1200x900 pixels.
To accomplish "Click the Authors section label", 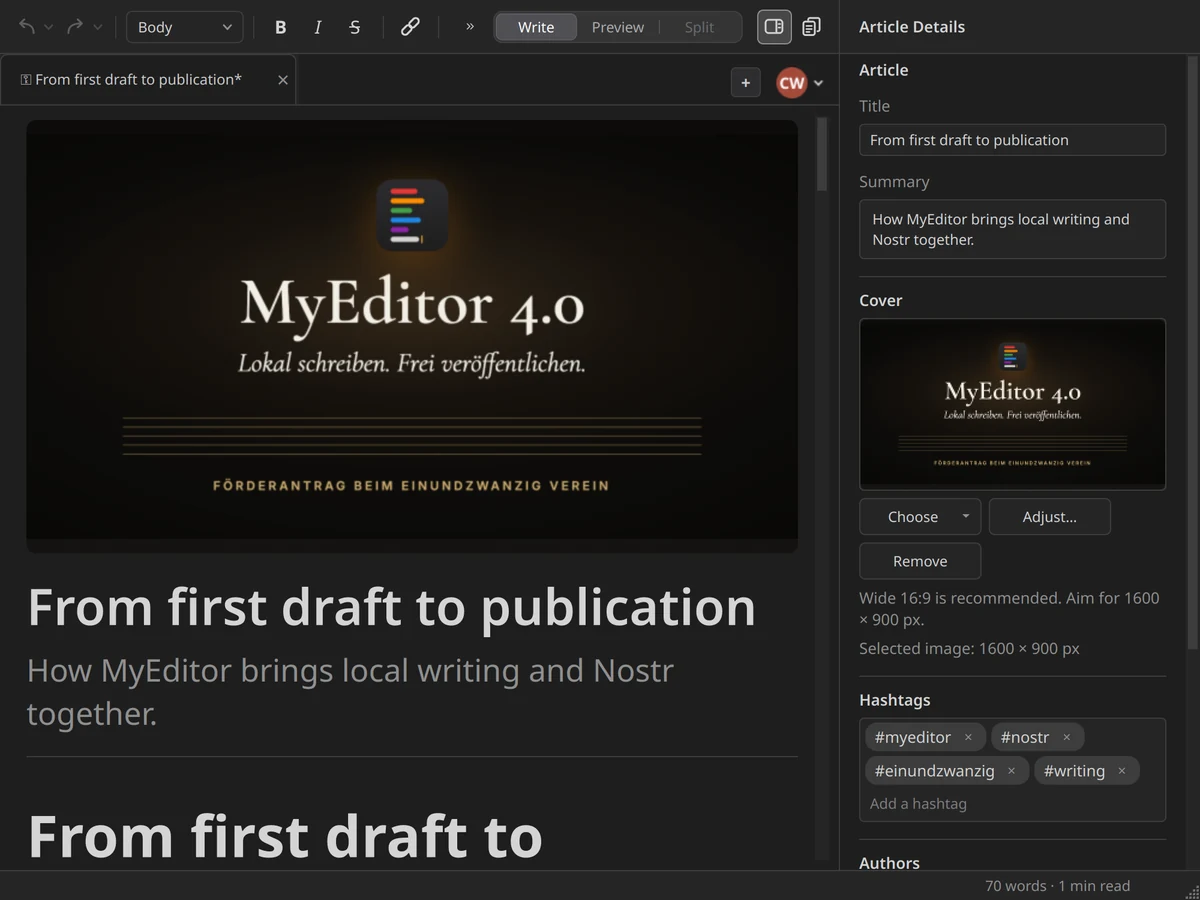I will coord(889,862).
